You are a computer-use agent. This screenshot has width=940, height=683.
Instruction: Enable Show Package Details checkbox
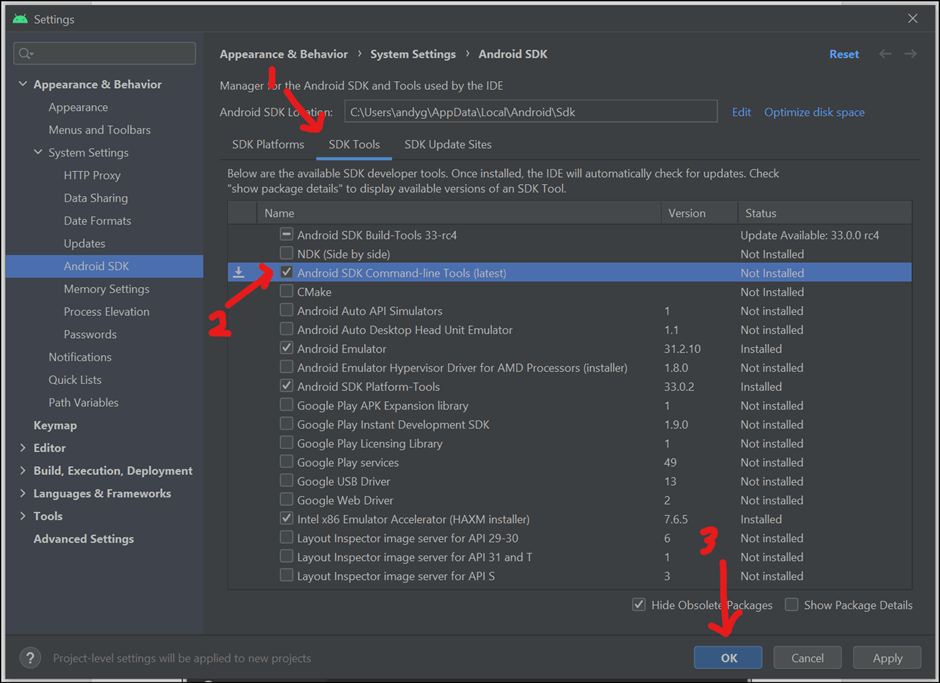(x=792, y=605)
